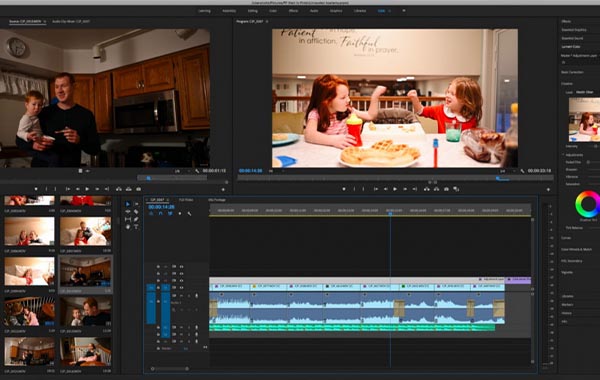Toggle V1 source patching indicator

(151, 287)
